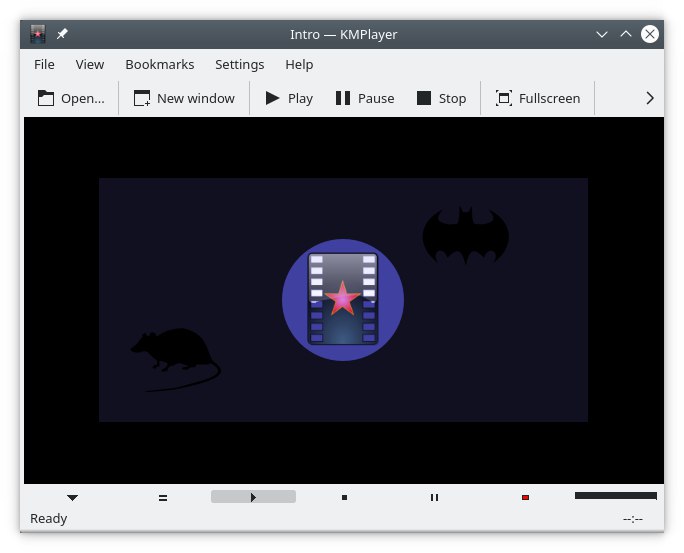The width and height of the screenshot is (684, 553).
Task: Click the small pause icon in control bar
Action: pos(434,498)
